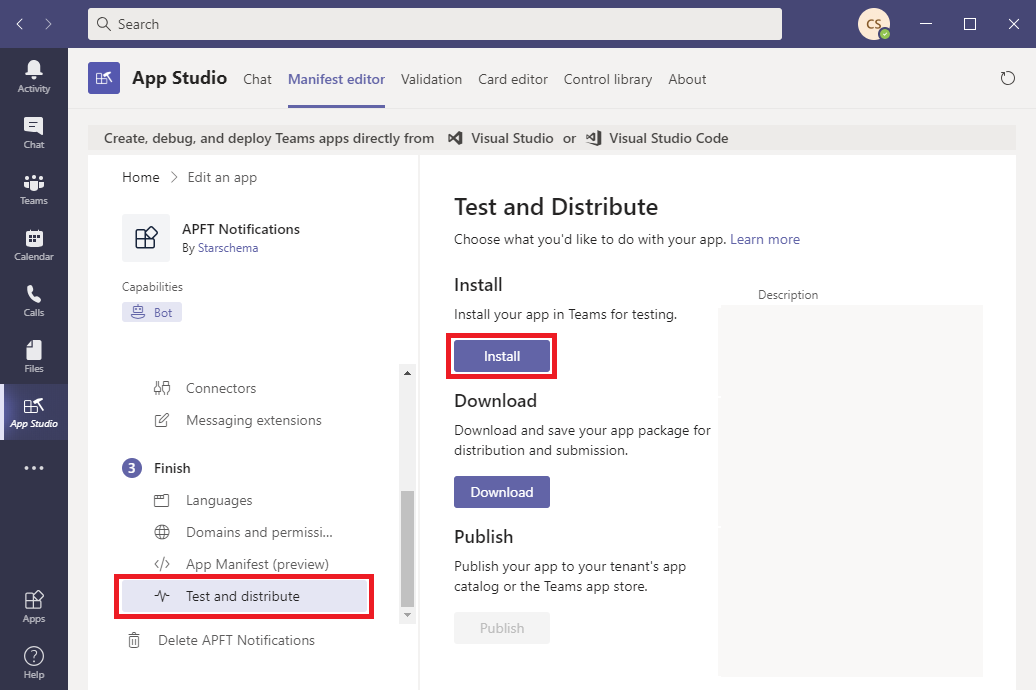Open the Learn more link
1036x690 pixels.
[764, 239]
